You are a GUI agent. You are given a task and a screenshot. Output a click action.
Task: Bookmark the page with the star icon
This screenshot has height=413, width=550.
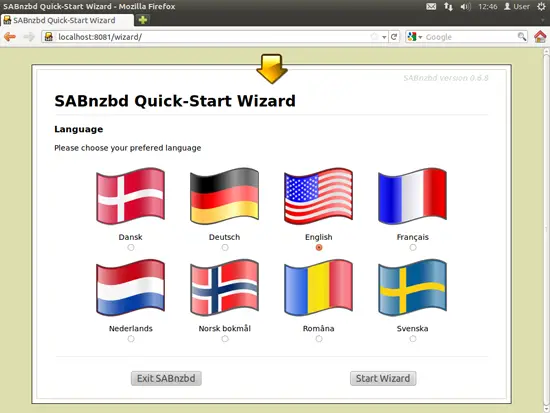pyautogui.click(x=374, y=36)
